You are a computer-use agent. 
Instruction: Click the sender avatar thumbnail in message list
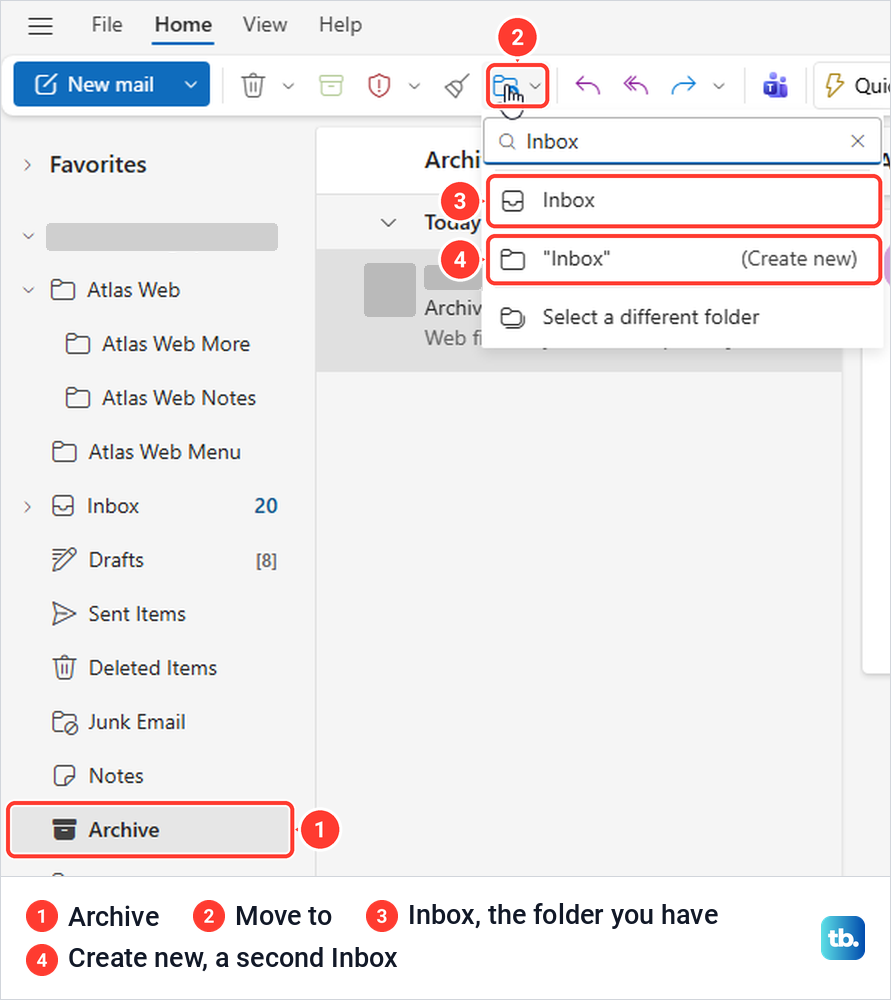[390, 290]
